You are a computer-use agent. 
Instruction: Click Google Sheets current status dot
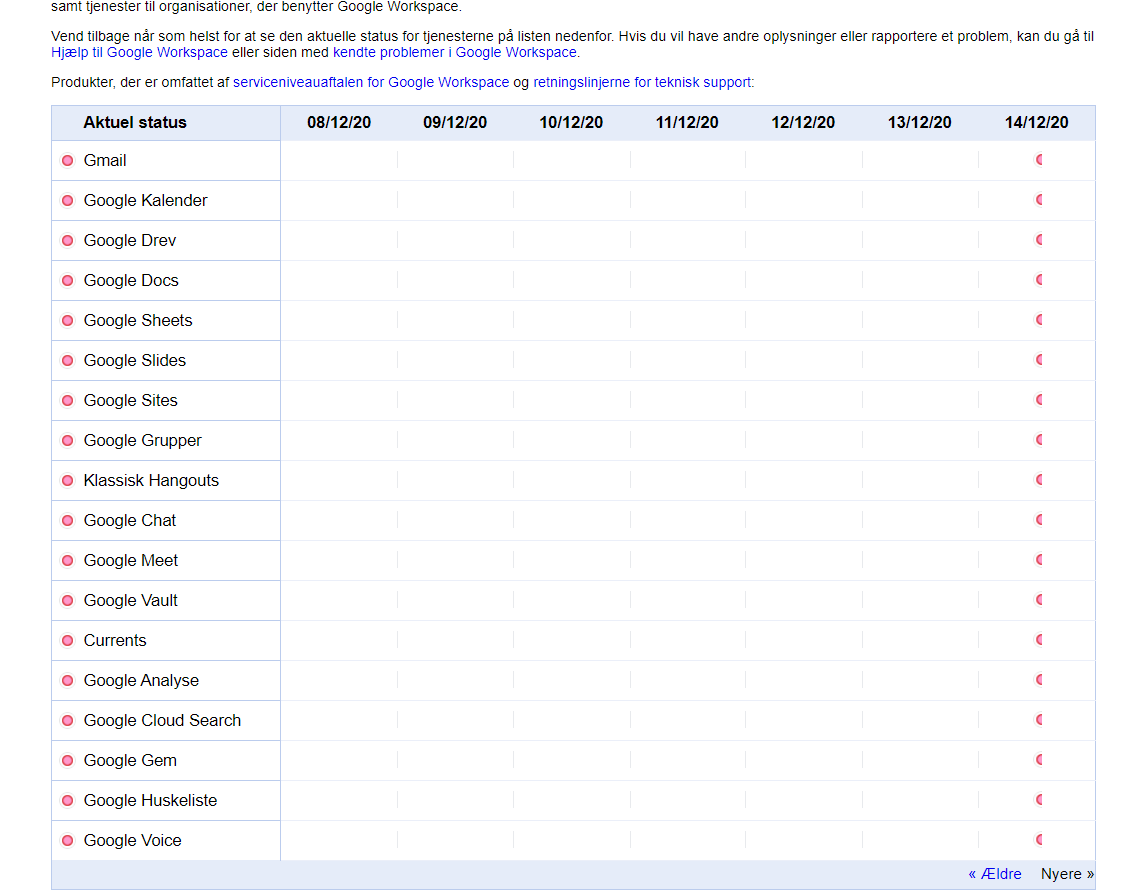(x=68, y=320)
